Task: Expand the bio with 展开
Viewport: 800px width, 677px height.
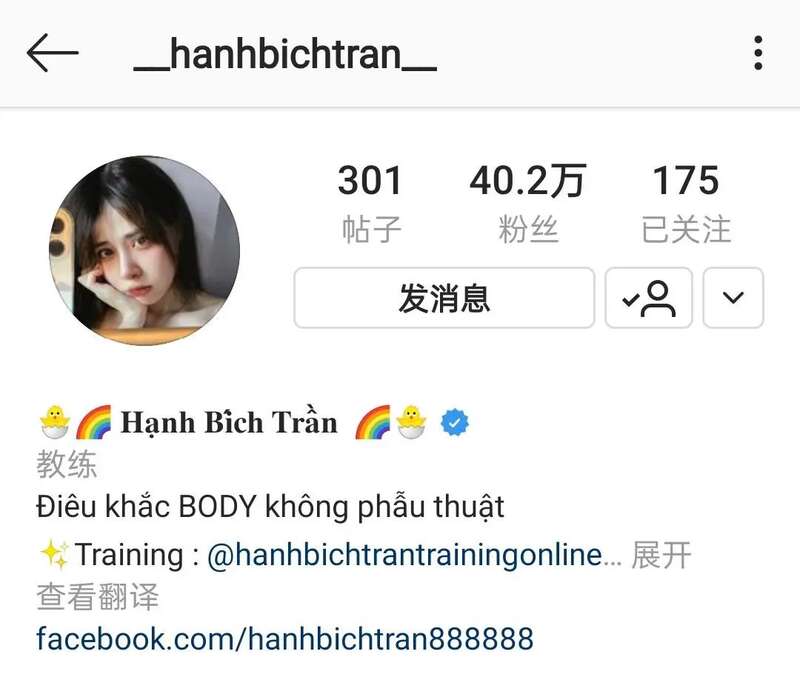Action: tap(661, 555)
